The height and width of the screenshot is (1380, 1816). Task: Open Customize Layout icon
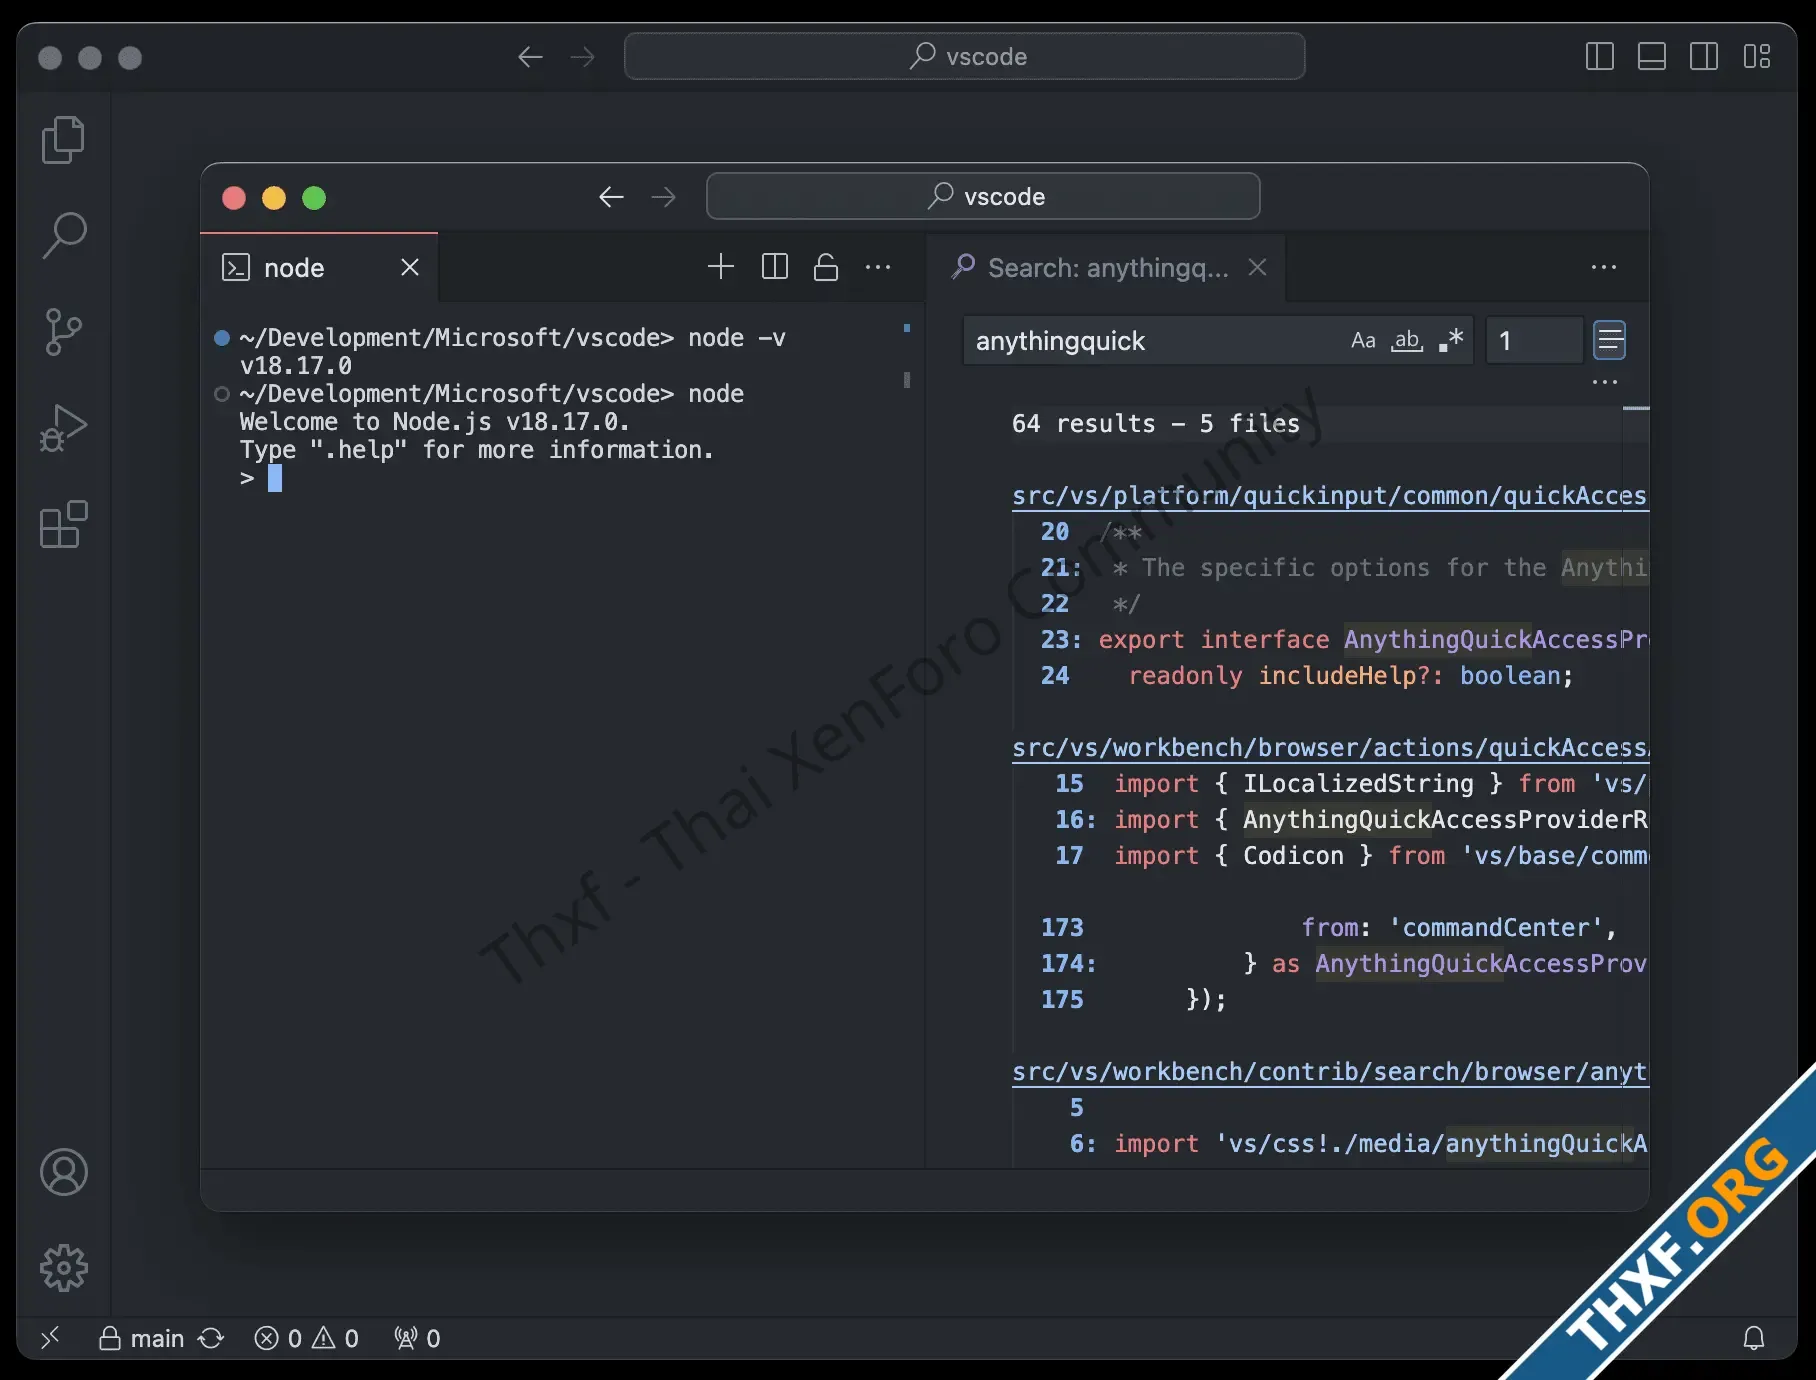[x=1757, y=57]
